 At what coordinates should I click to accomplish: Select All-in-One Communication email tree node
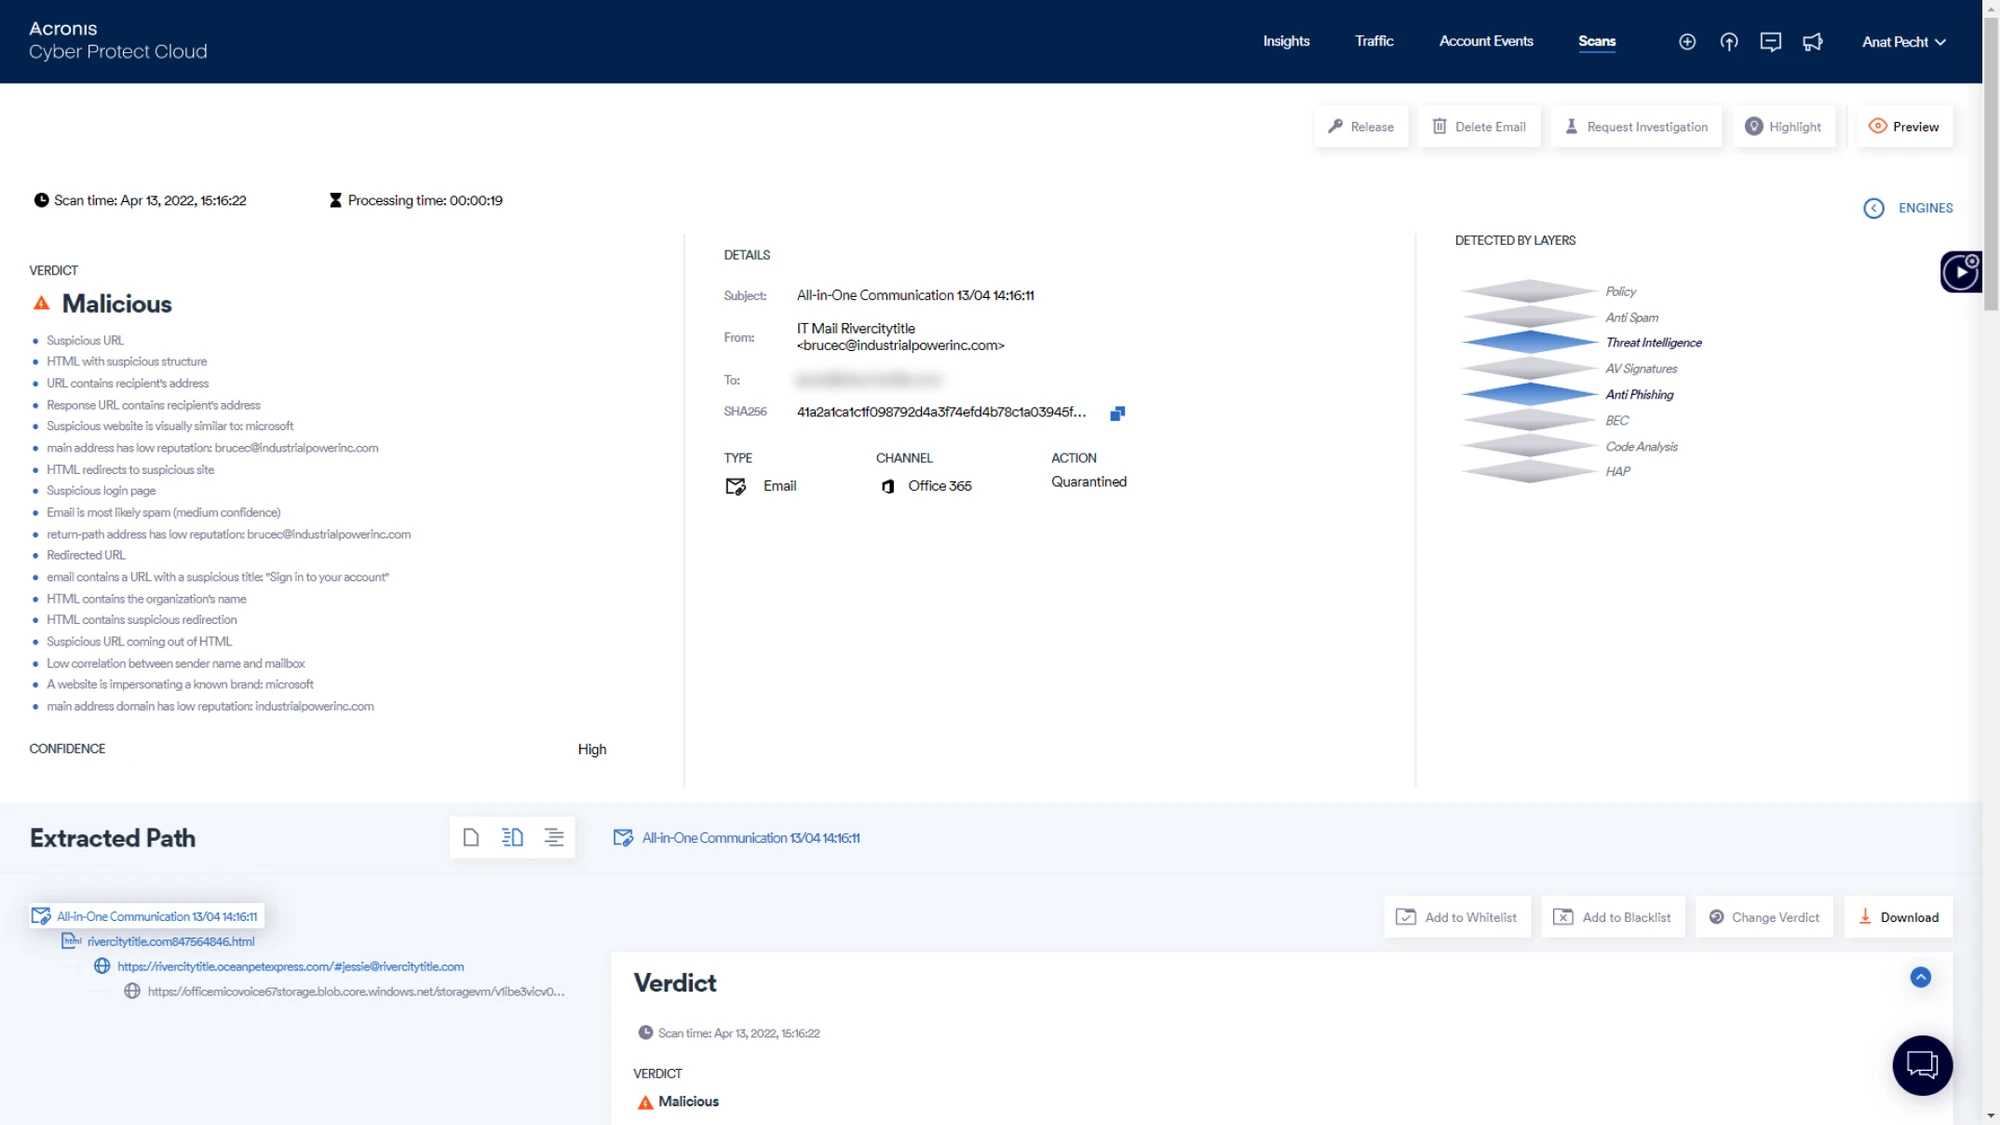(x=146, y=916)
